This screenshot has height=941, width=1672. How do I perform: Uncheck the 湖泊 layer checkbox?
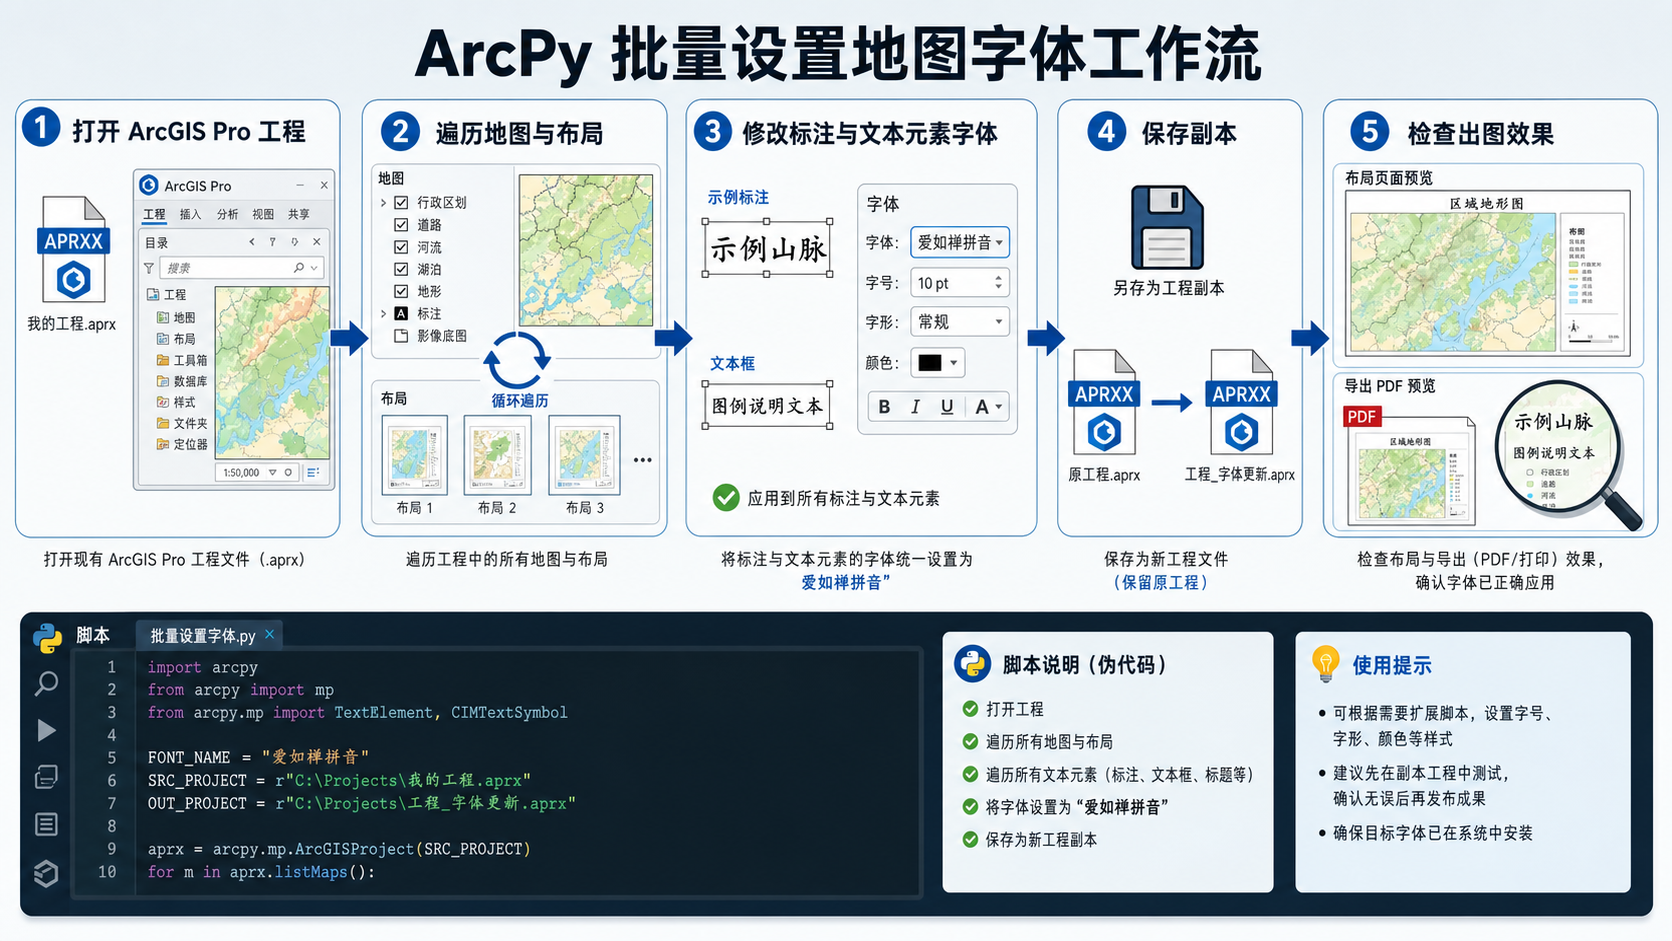401,269
